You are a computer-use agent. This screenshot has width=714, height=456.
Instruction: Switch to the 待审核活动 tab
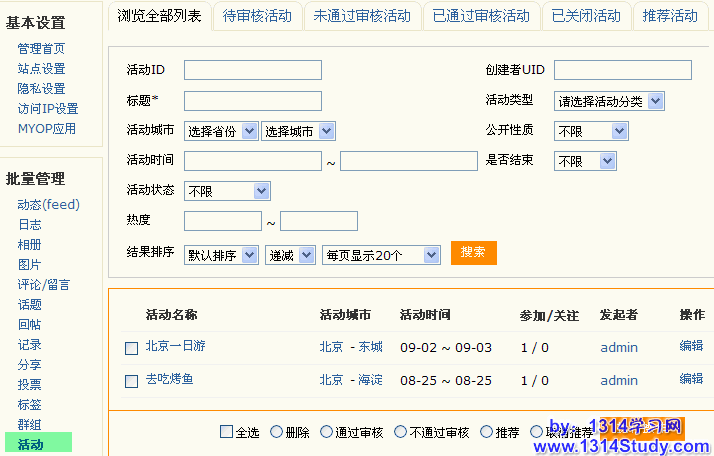point(258,16)
